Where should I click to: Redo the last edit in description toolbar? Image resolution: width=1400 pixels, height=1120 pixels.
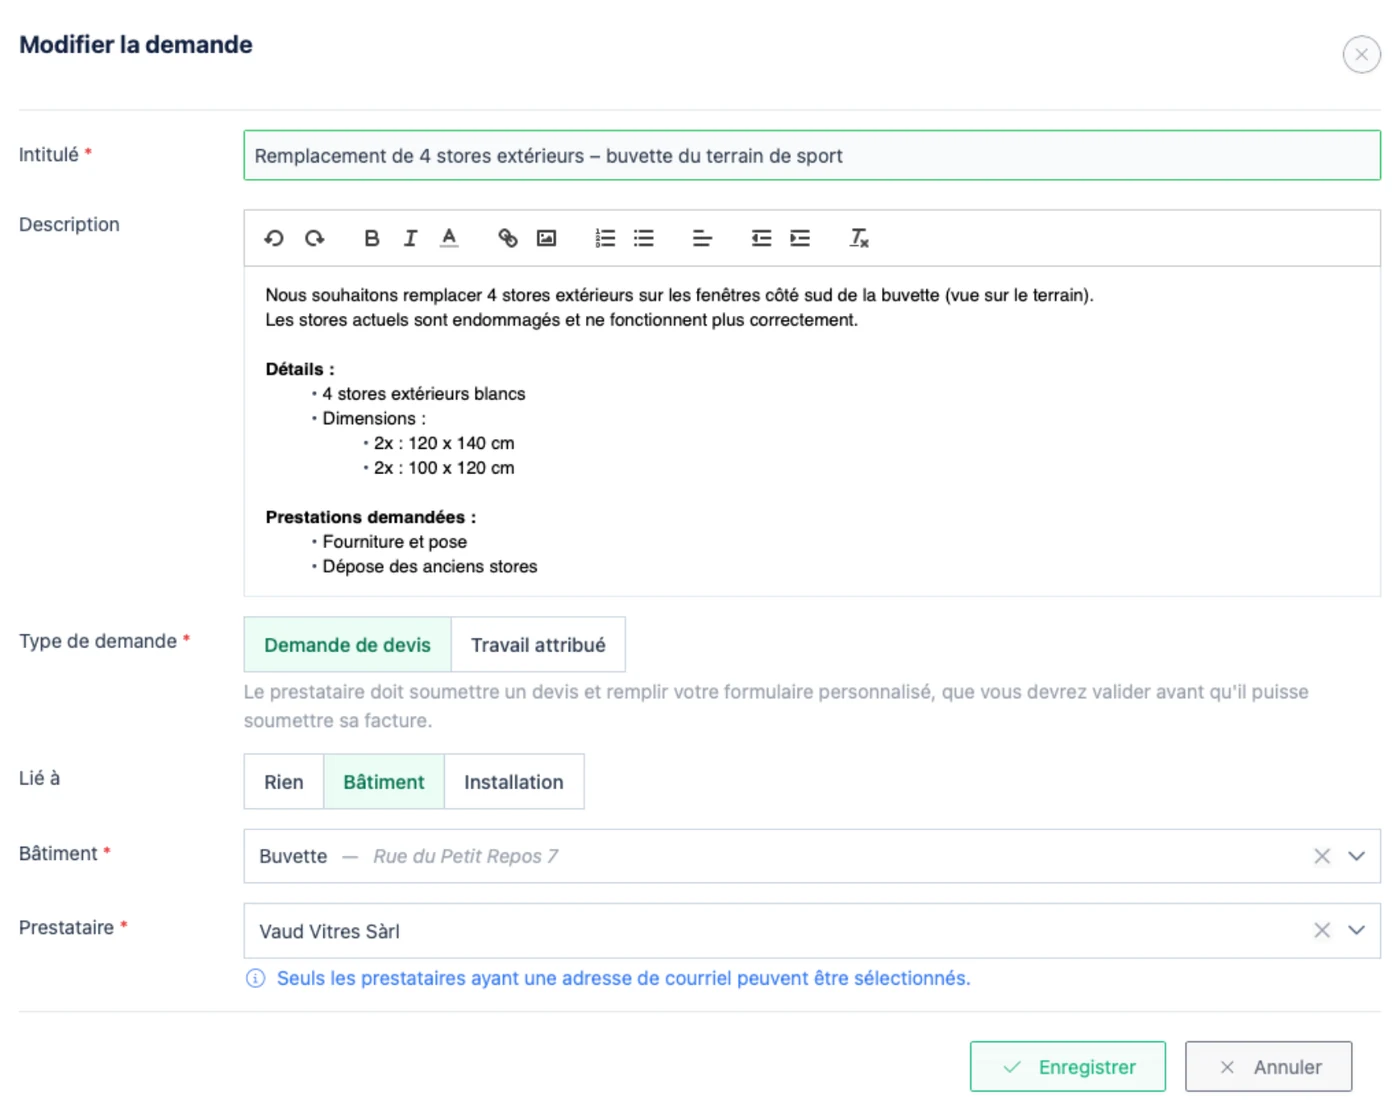pos(314,238)
